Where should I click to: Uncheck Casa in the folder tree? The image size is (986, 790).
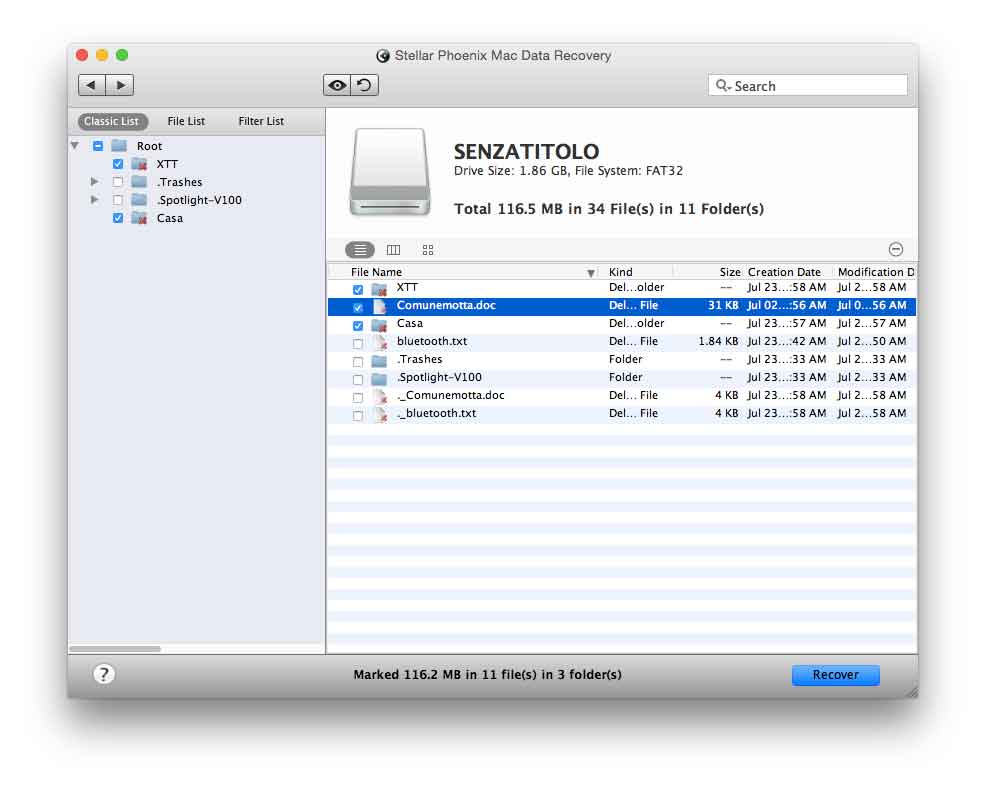(x=118, y=218)
